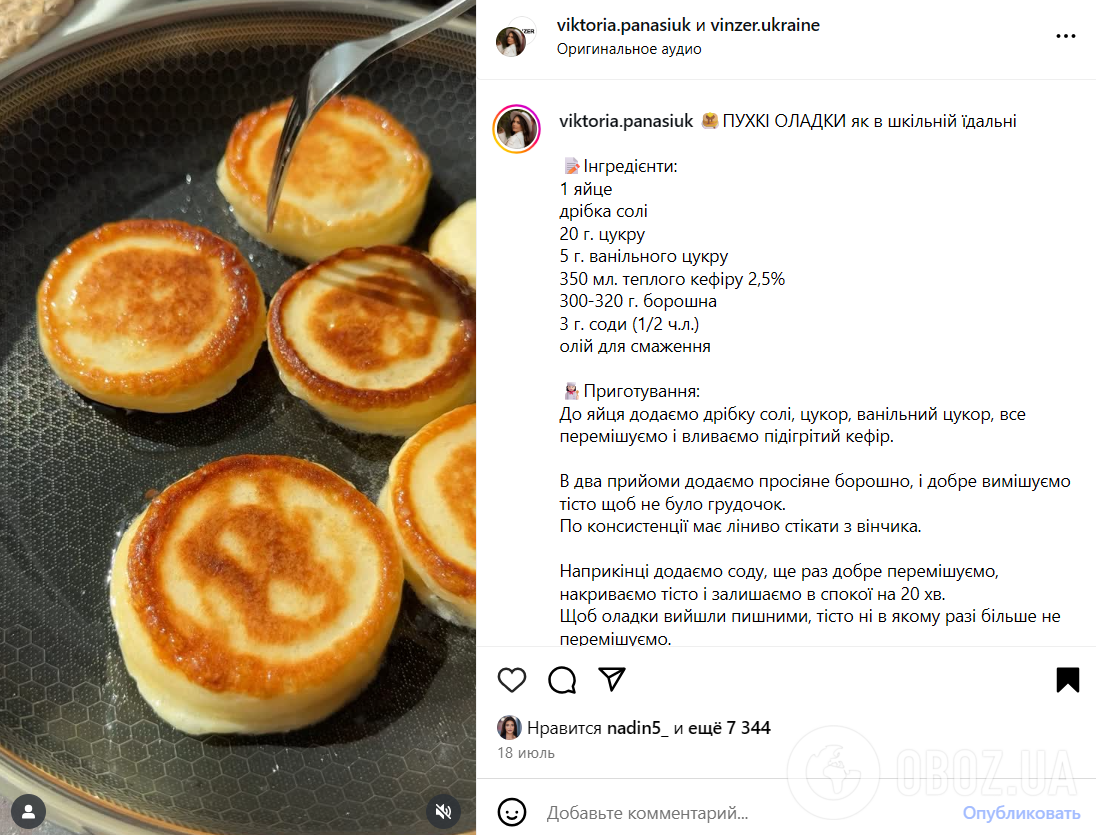This screenshot has height=835, width=1096.
Task: Toggle sound with the mute control
Action: pos(443,812)
